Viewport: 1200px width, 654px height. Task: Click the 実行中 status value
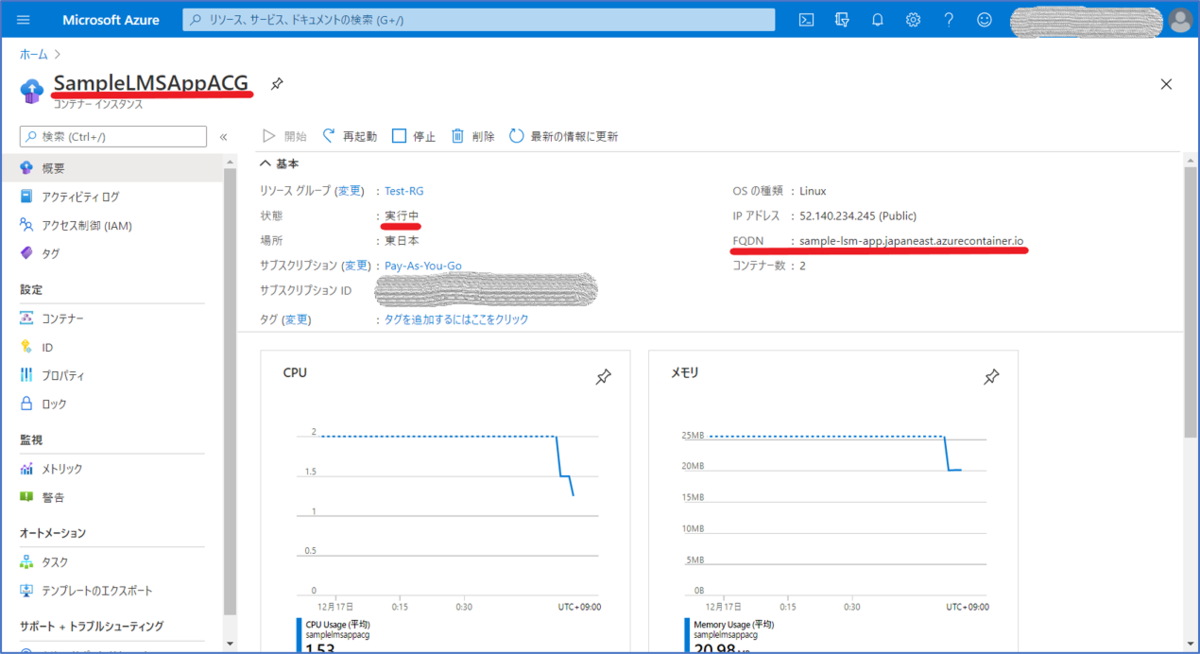402,215
